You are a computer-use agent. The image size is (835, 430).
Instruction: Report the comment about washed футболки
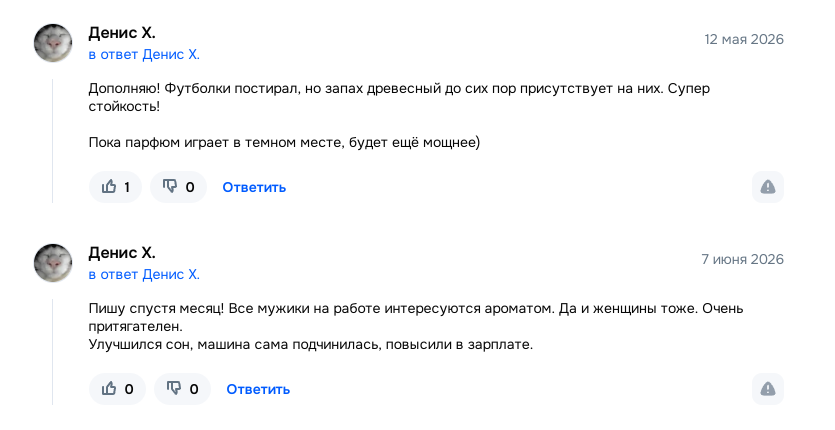click(x=767, y=187)
